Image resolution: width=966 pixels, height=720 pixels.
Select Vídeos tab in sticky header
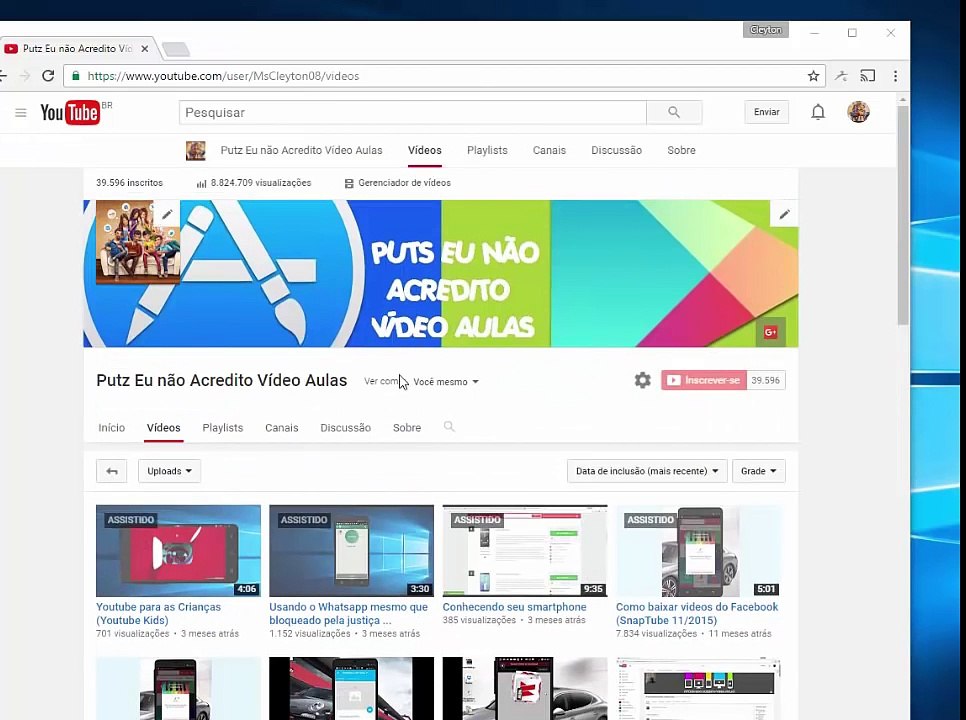[x=424, y=150]
